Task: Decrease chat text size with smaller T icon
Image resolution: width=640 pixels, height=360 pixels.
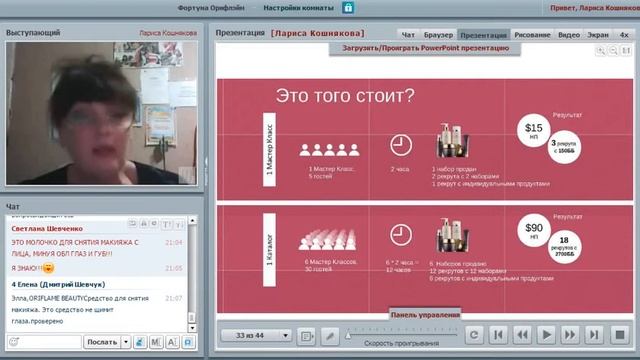Action: (179, 224)
